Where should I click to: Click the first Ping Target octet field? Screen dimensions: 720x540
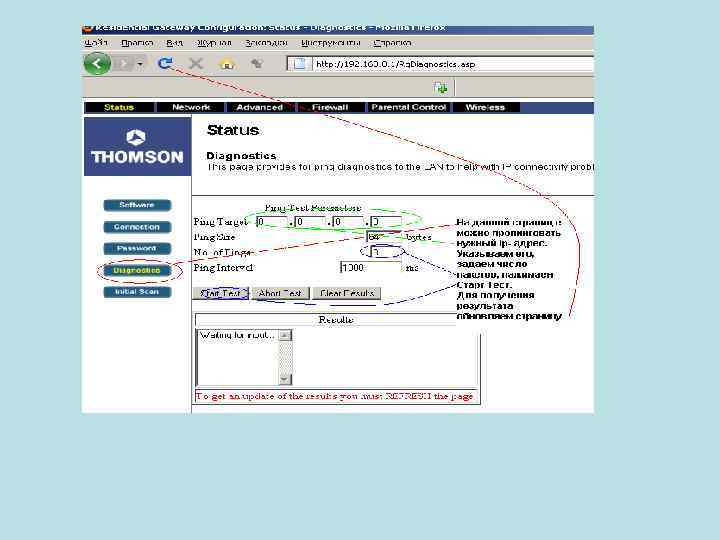[271, 222]
